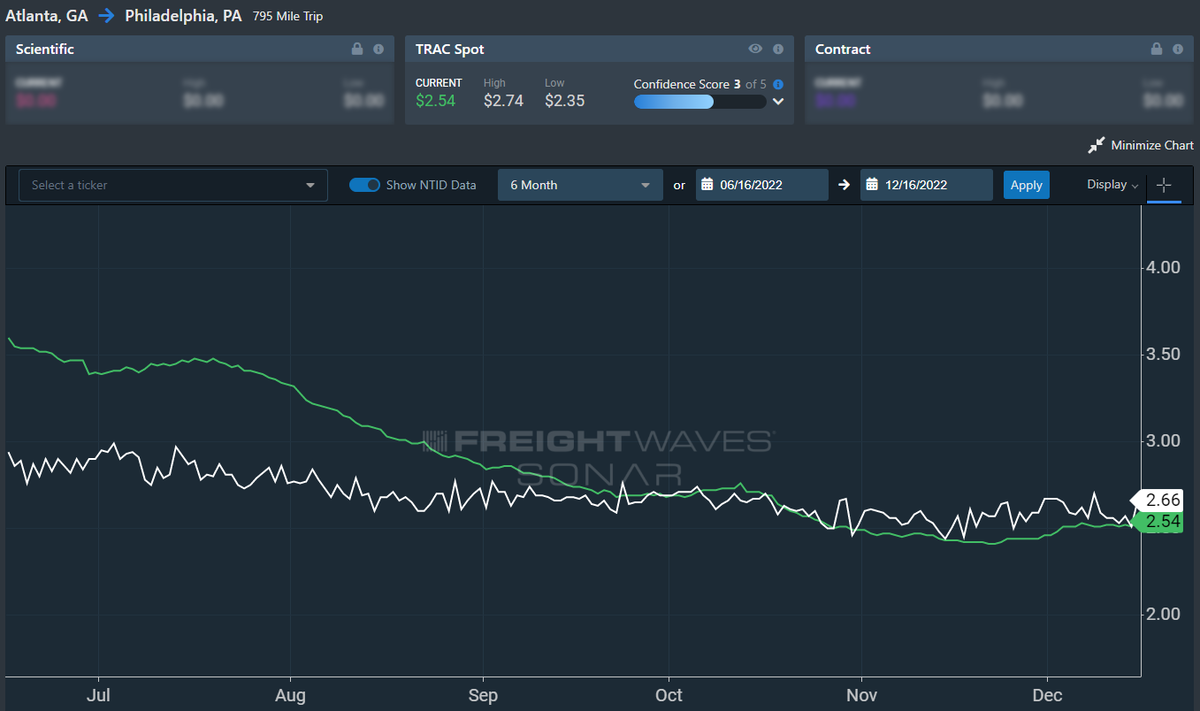The image size is (1200, 711).
Task: Click the Scientific card title
Action: [x=45, y=49]
